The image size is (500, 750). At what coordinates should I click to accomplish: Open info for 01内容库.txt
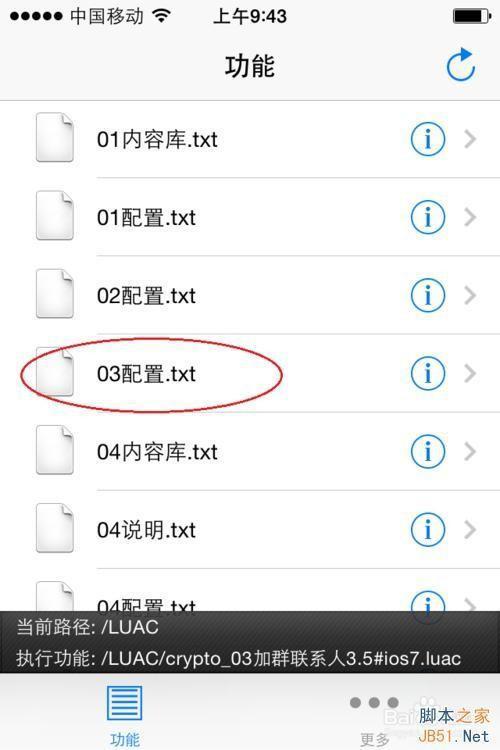pos(428,139)
